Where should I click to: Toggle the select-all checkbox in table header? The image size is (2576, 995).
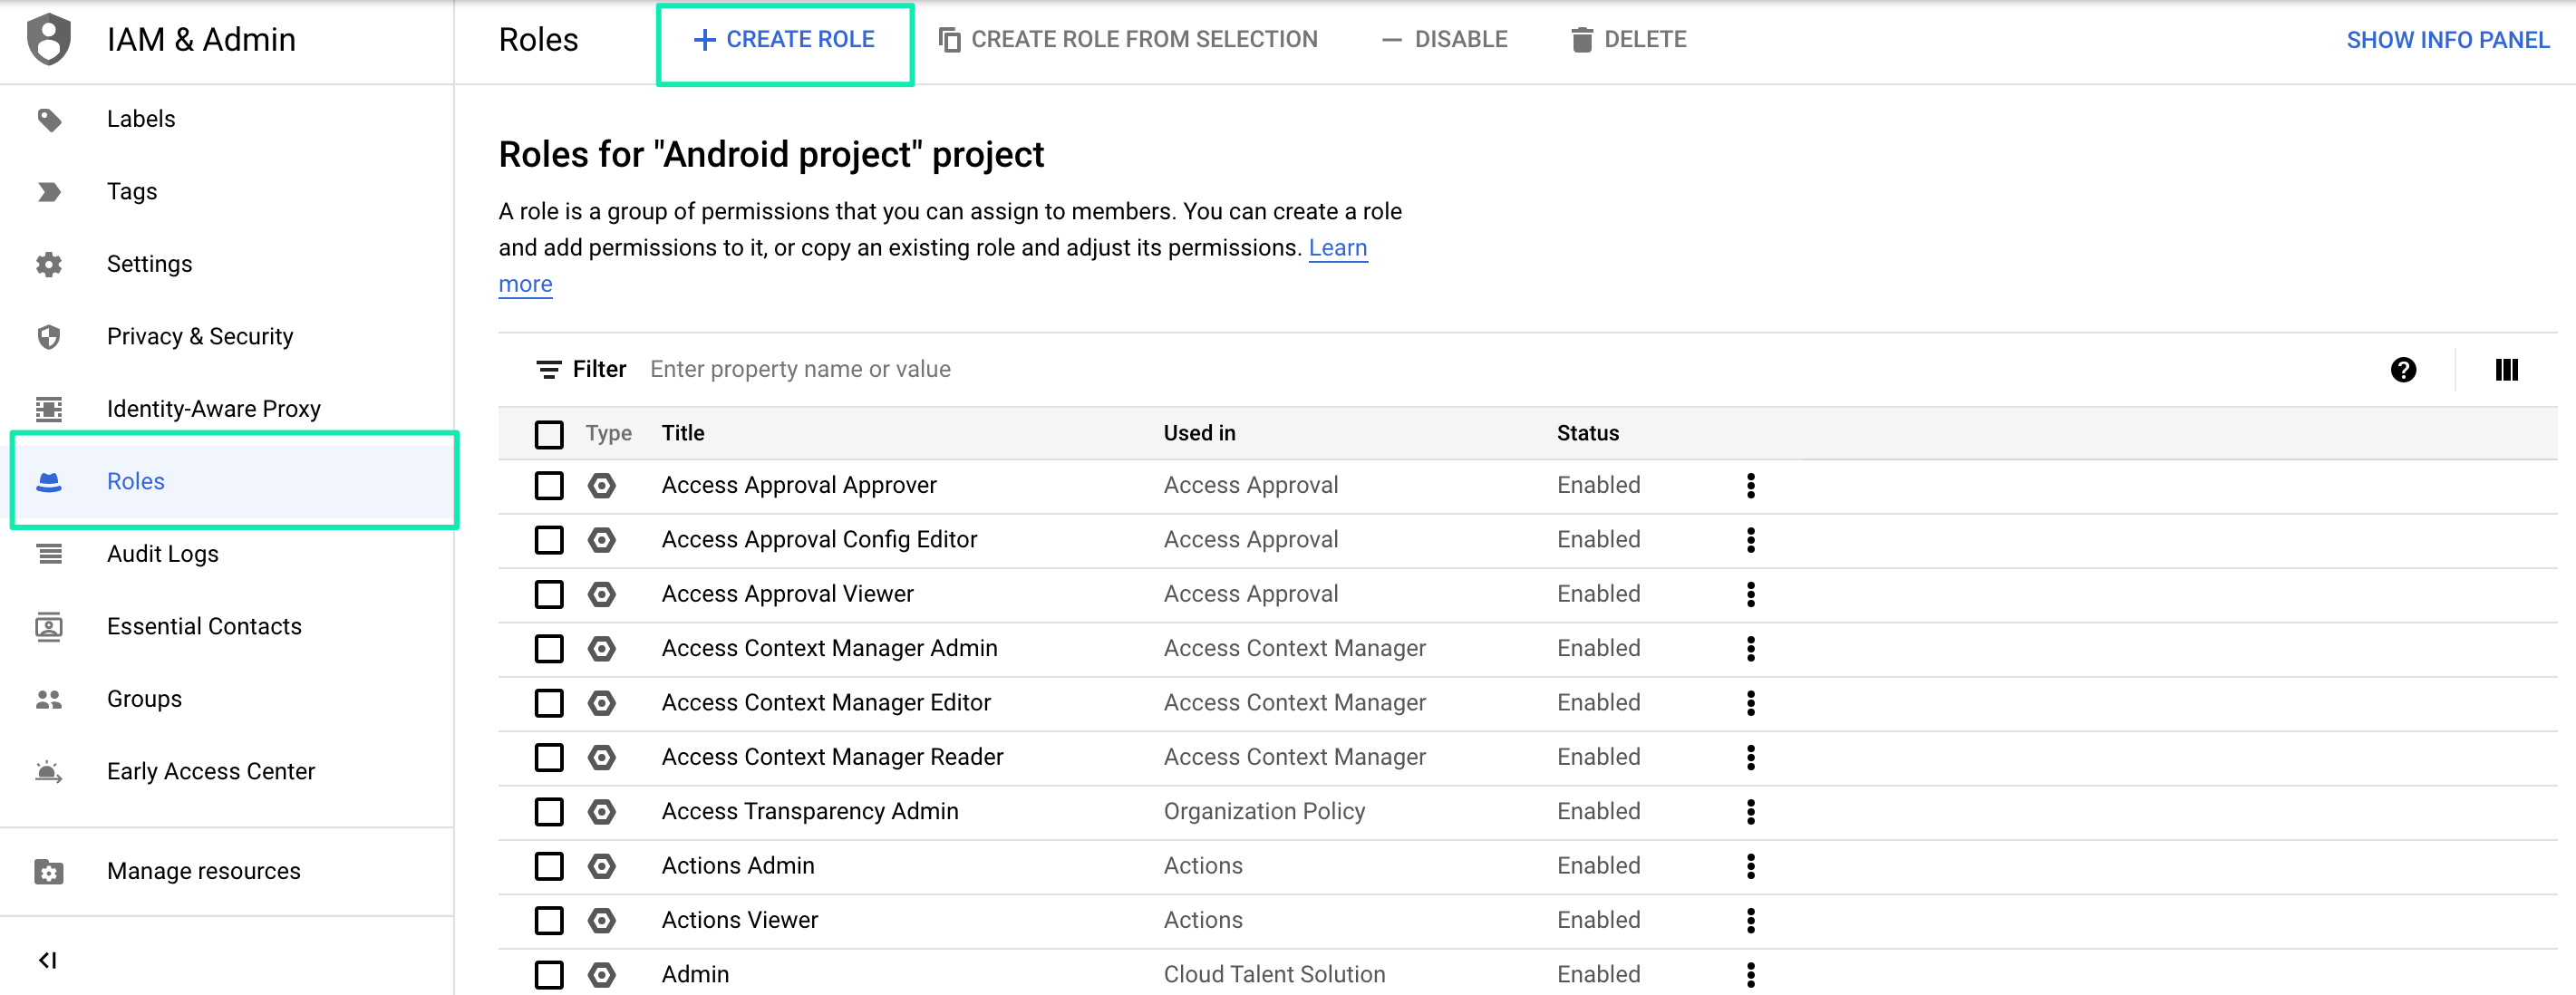click(549, 435)
